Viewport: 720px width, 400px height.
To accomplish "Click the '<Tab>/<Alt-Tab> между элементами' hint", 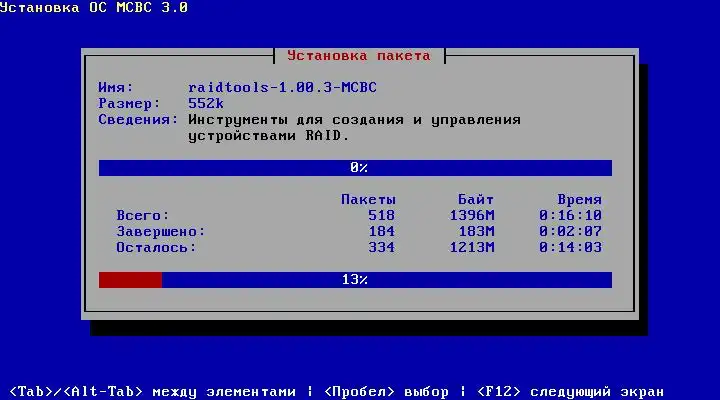I will point(152,392).
